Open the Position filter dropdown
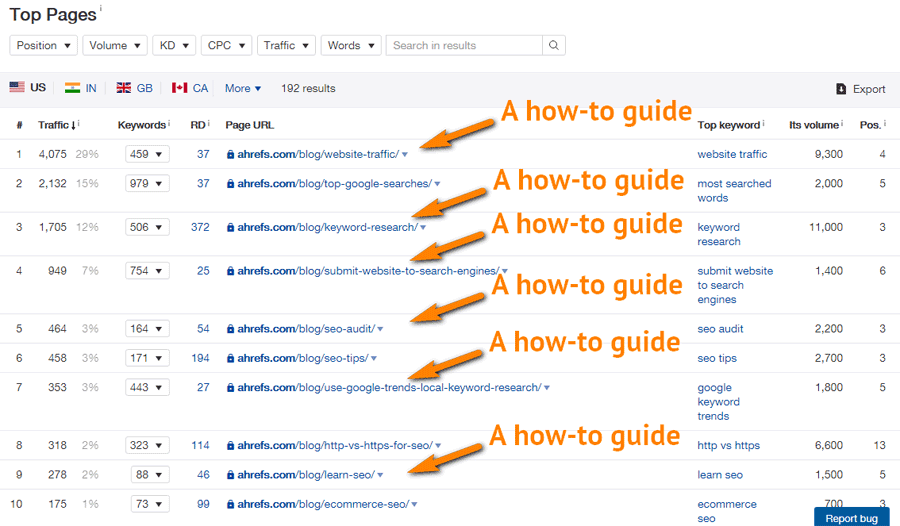900x526 pixels. click(44, 45)
